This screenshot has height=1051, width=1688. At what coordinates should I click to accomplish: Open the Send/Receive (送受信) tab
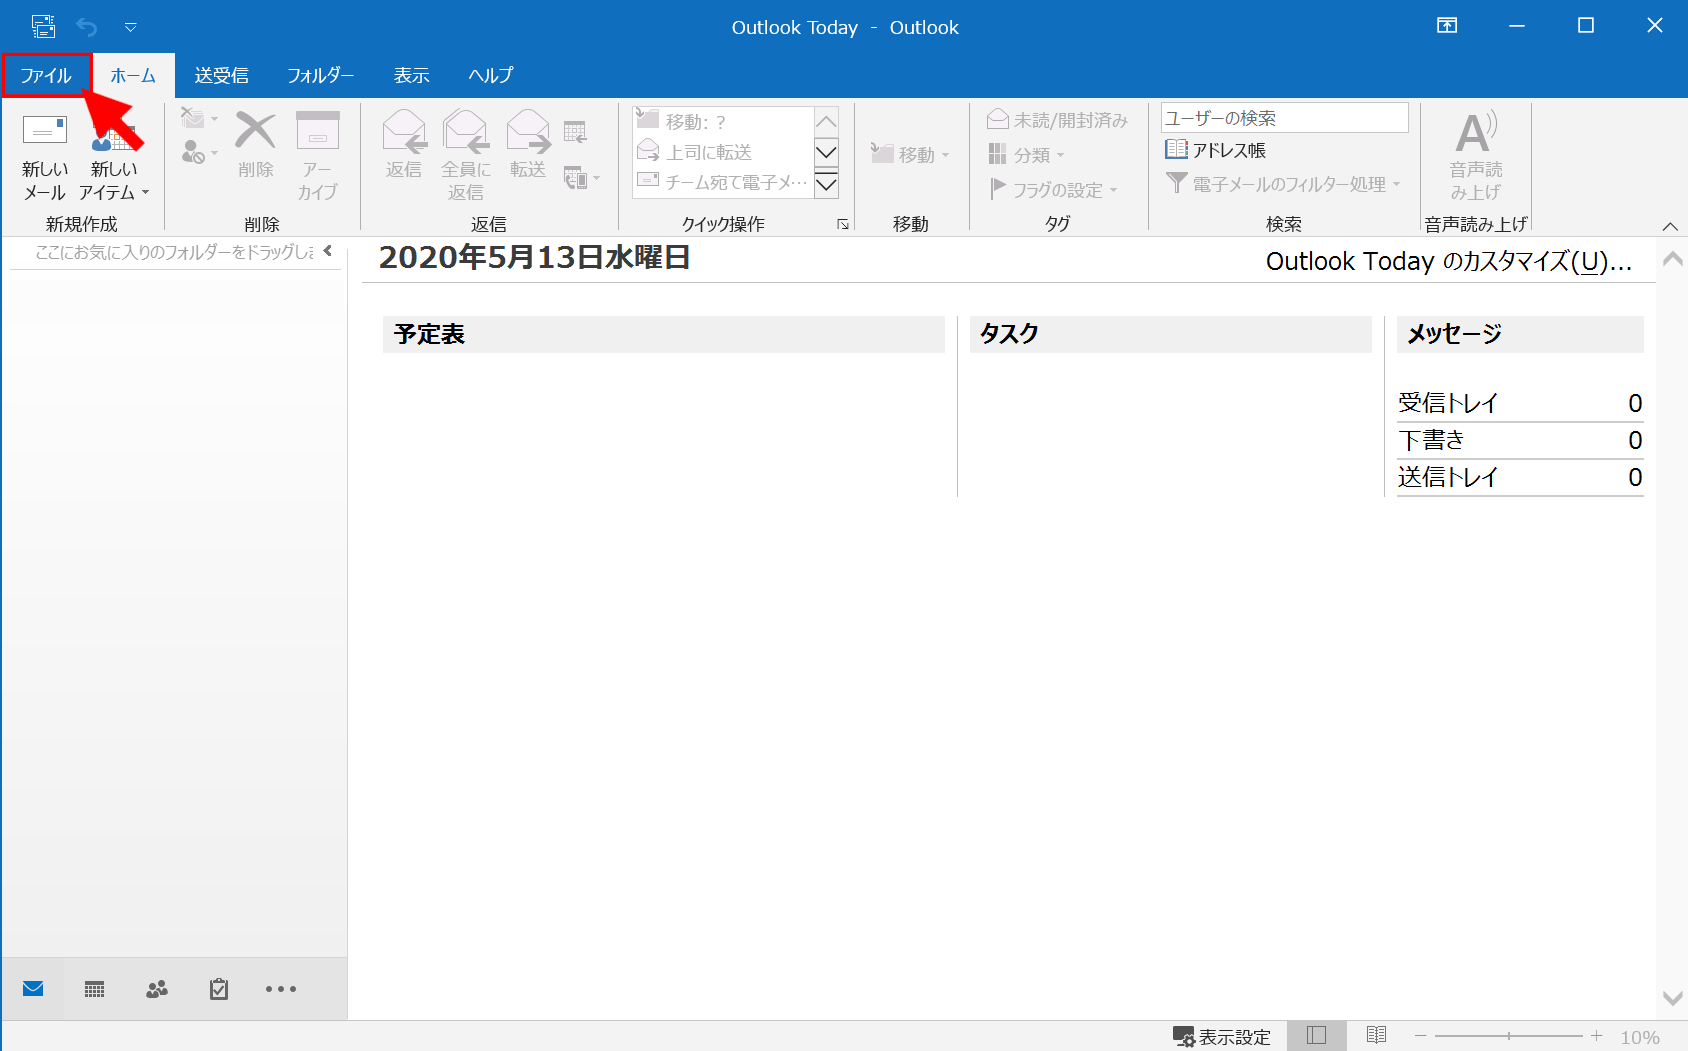click(x=221, y=75)
